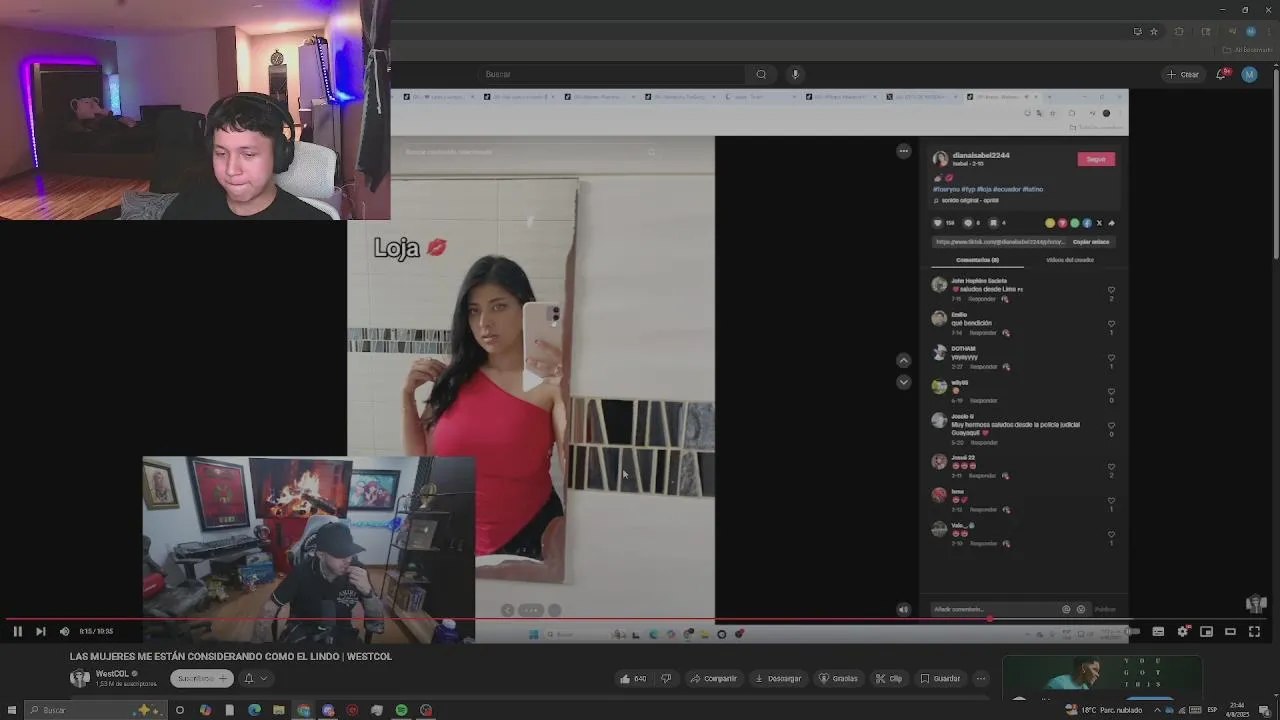Viewport: 1280px width, 720px height.
Task: Dislike the video
Action: [x=666, y=678]
